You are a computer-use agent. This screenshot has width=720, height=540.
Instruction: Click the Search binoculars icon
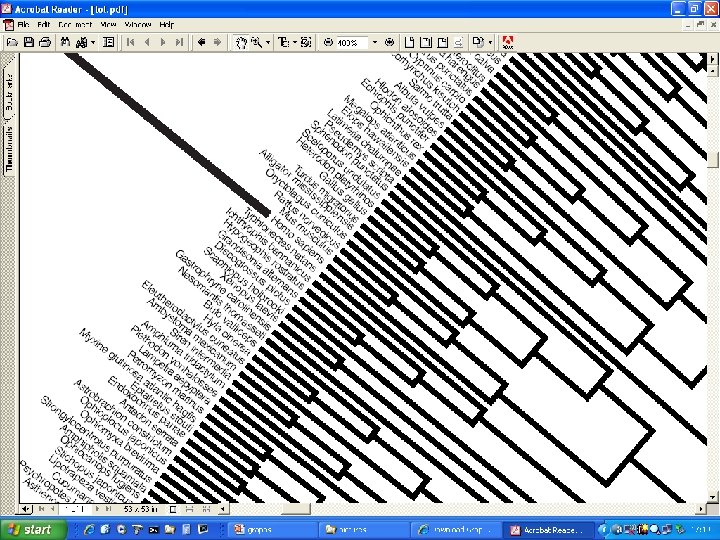point(81,43)
